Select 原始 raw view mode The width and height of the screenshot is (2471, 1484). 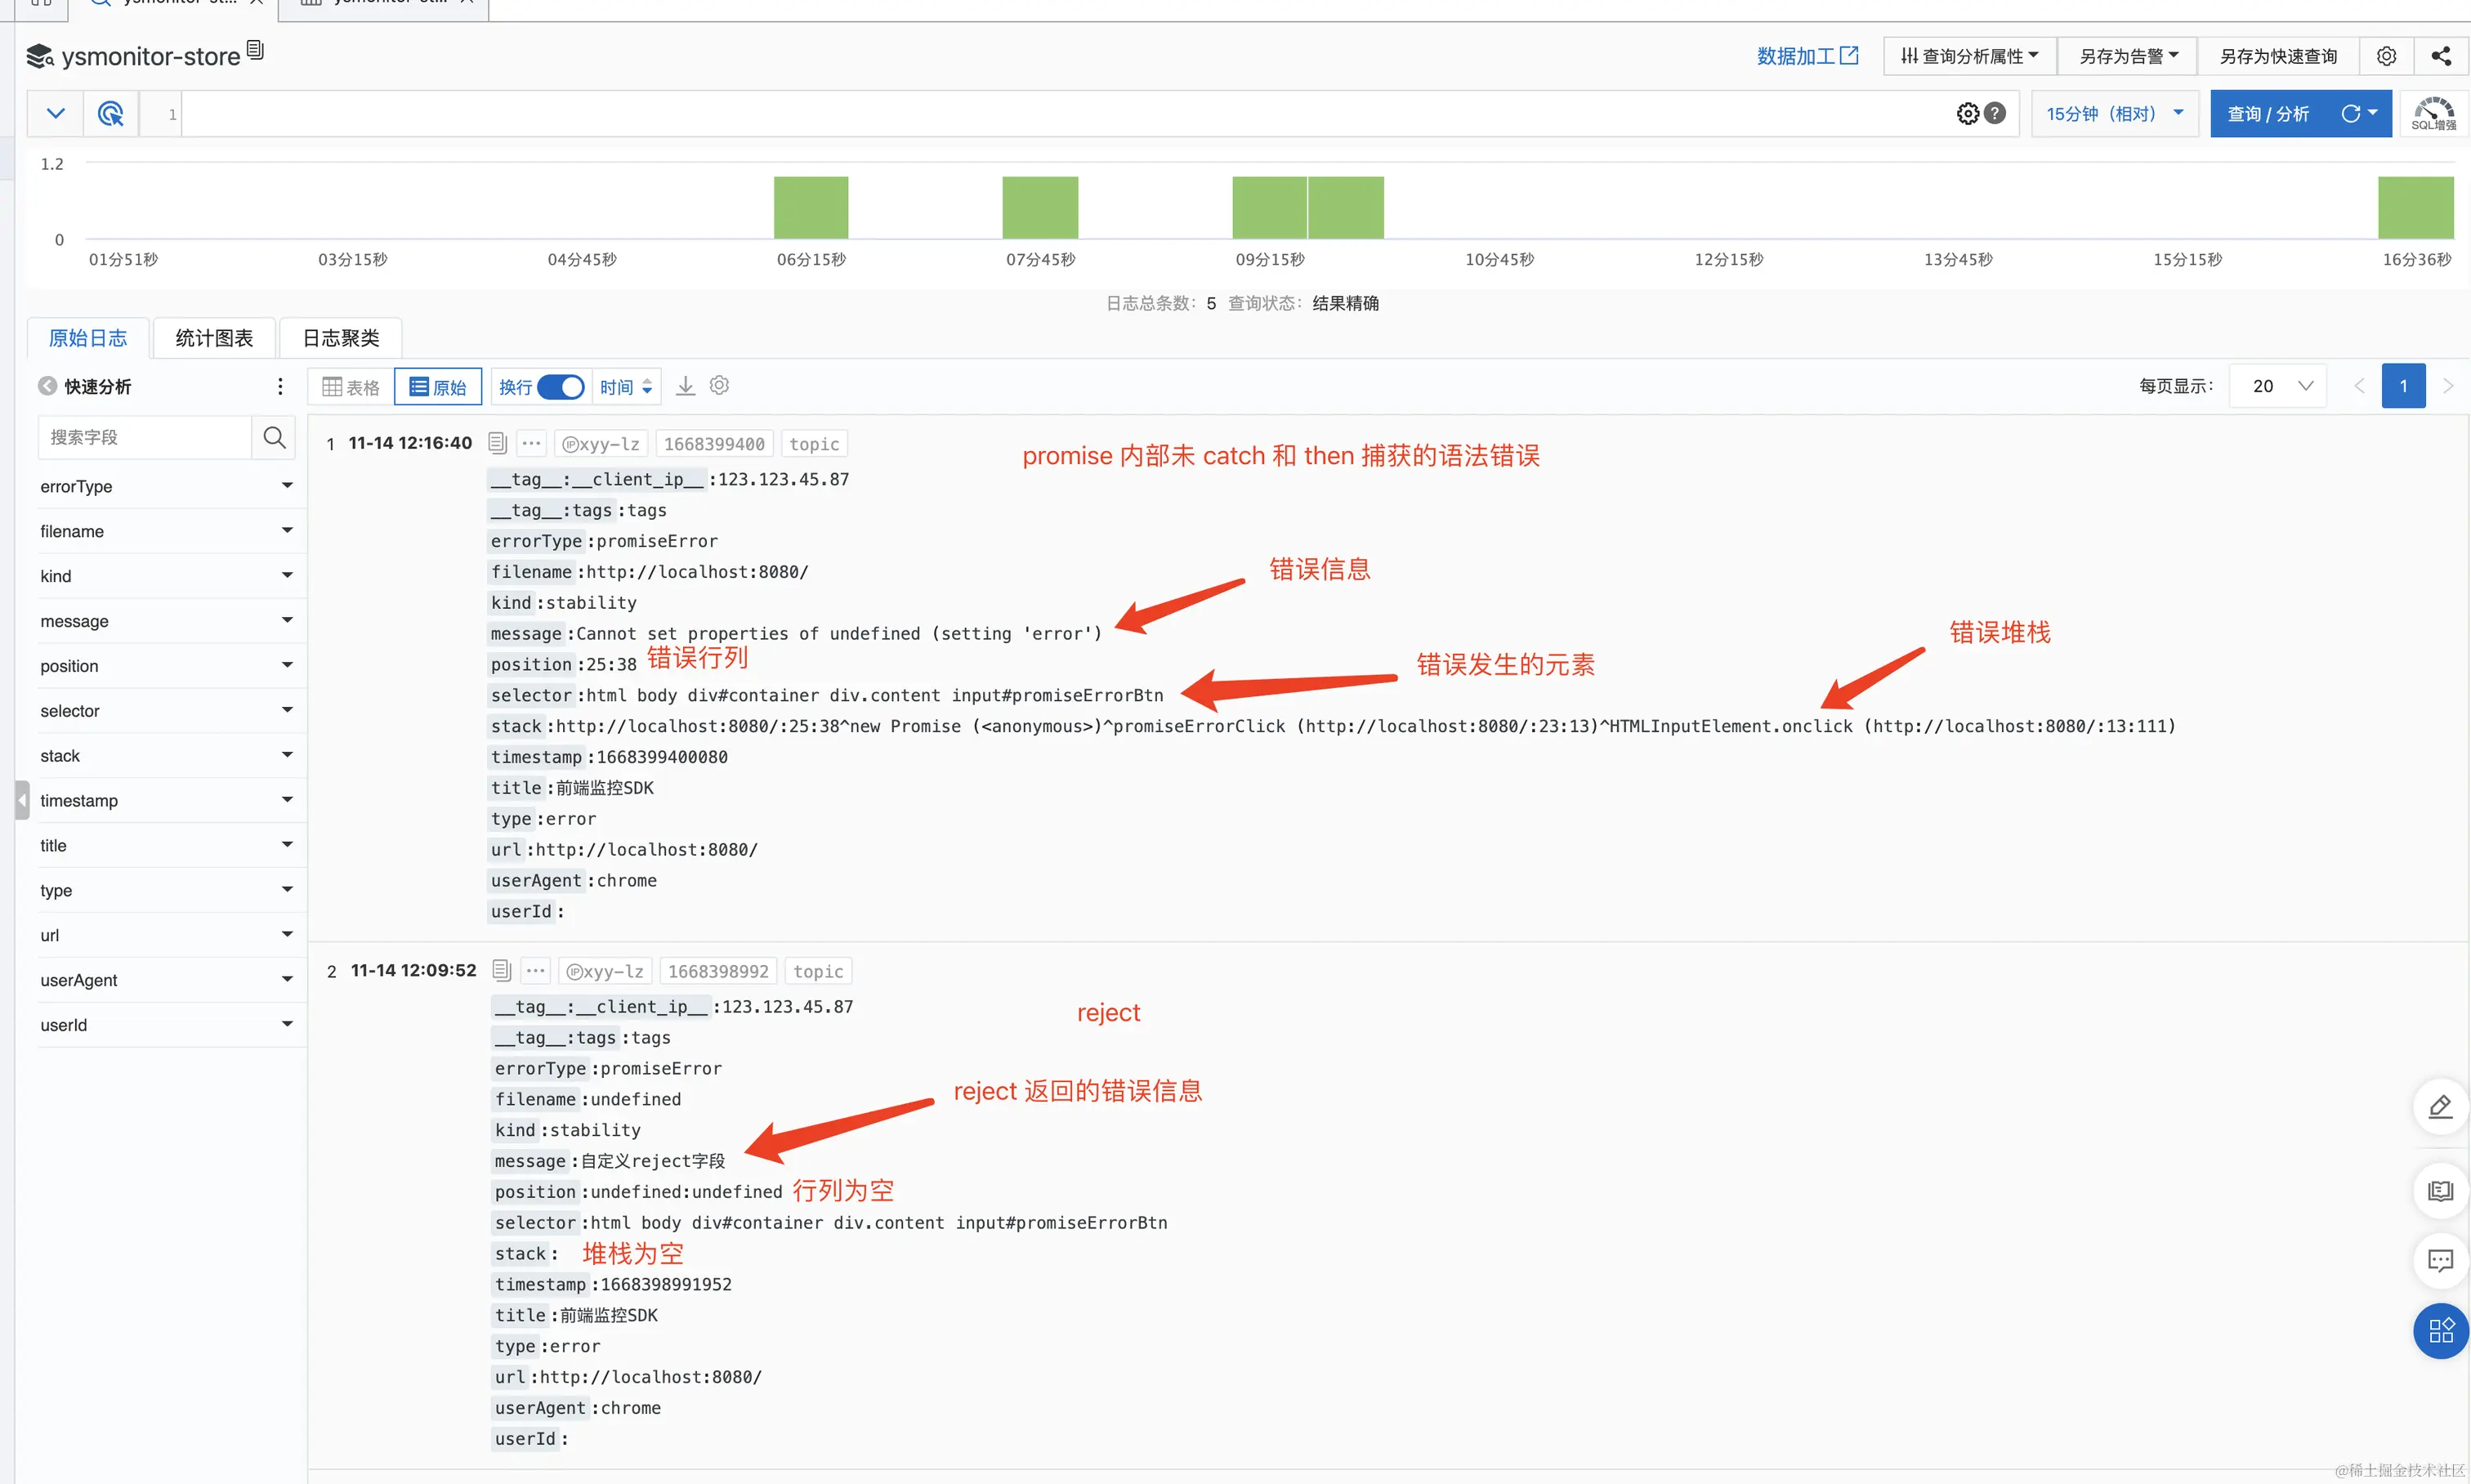click(x=438, y=387)
